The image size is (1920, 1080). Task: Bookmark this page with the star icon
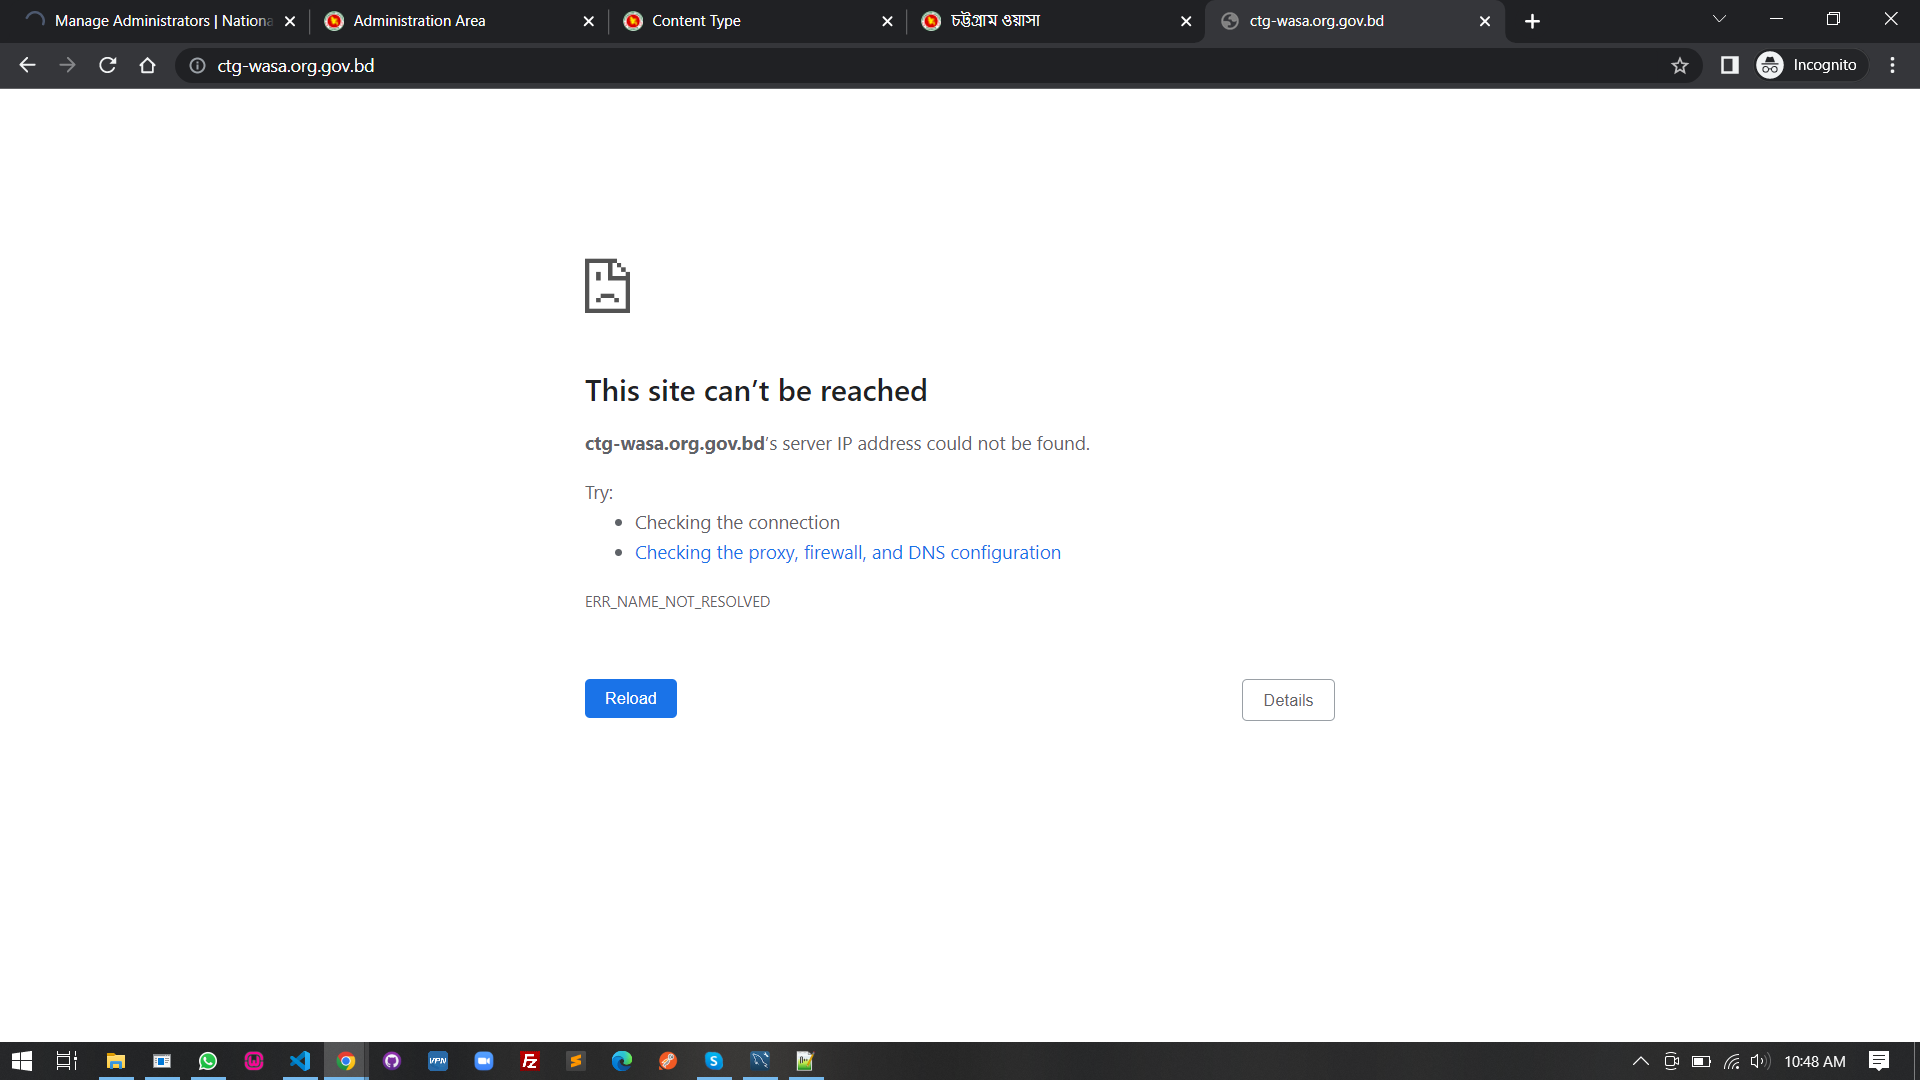(1679, 65)
